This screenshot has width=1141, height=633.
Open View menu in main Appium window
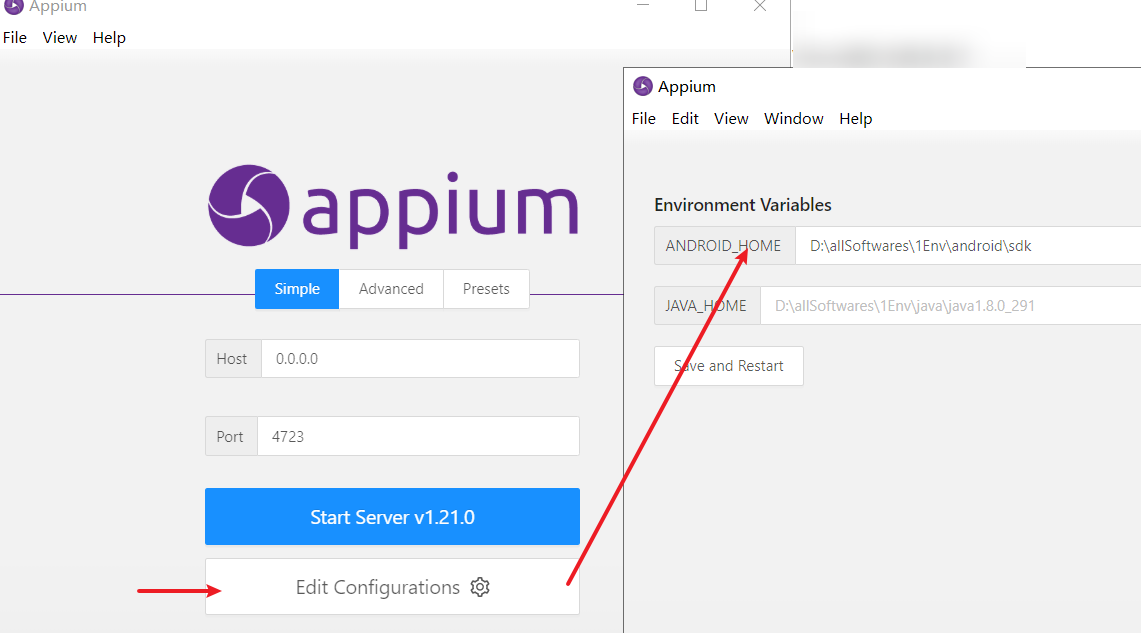pos(60,38)
